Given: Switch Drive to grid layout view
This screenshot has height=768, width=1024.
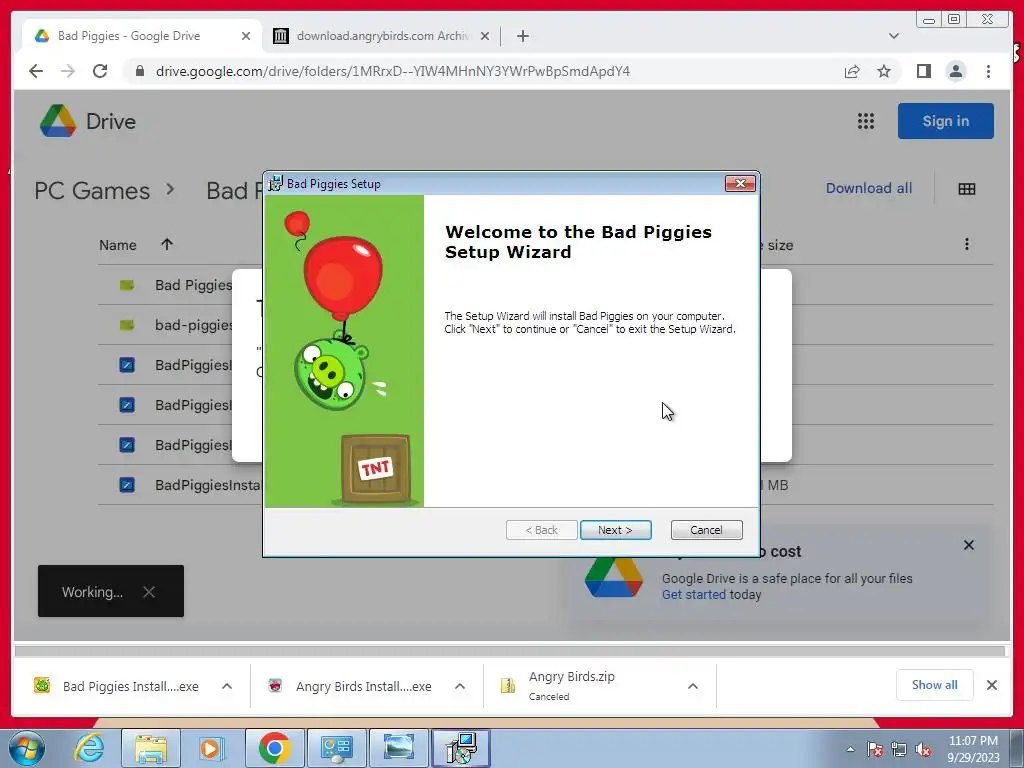Looking at the screenshot, I should coord(967,189).
